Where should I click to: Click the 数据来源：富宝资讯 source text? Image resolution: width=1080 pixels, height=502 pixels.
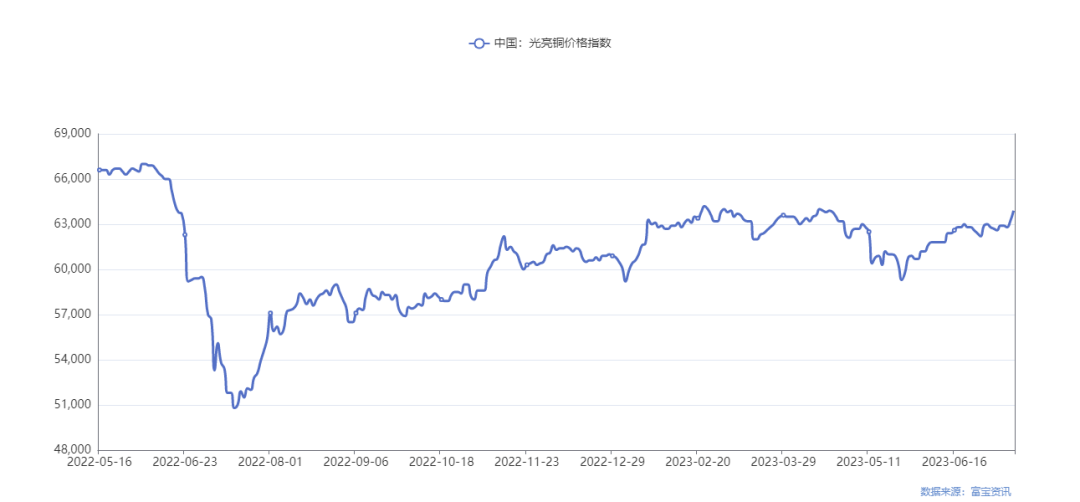coord(966,491)
